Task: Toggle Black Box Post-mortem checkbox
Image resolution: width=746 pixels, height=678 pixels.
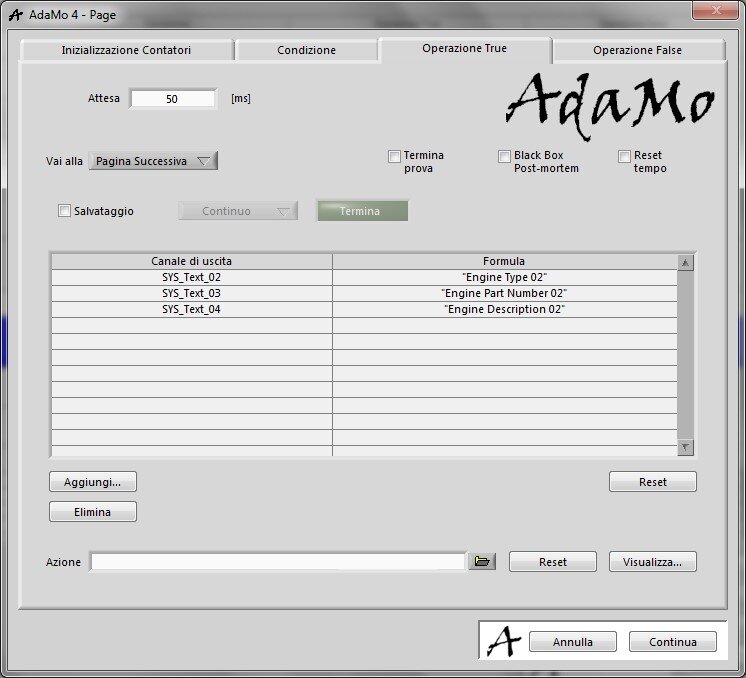Action: pos(504,156)
